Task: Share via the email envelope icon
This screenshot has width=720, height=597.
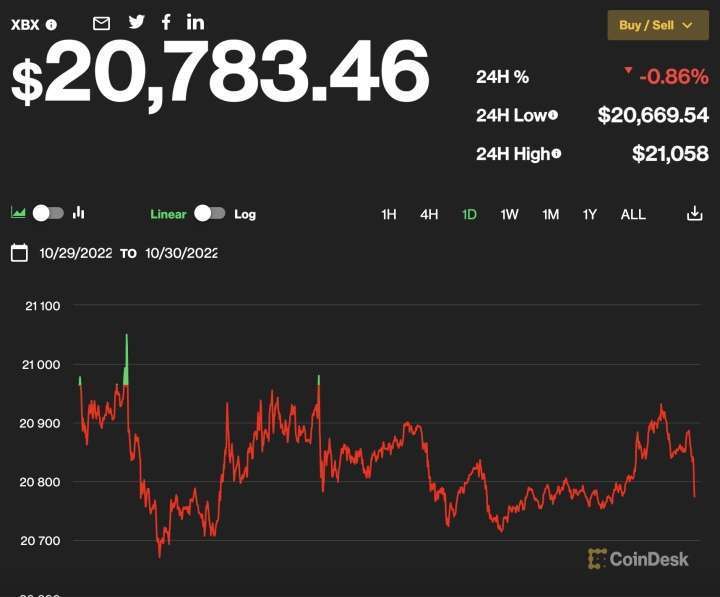Action: 101,23
